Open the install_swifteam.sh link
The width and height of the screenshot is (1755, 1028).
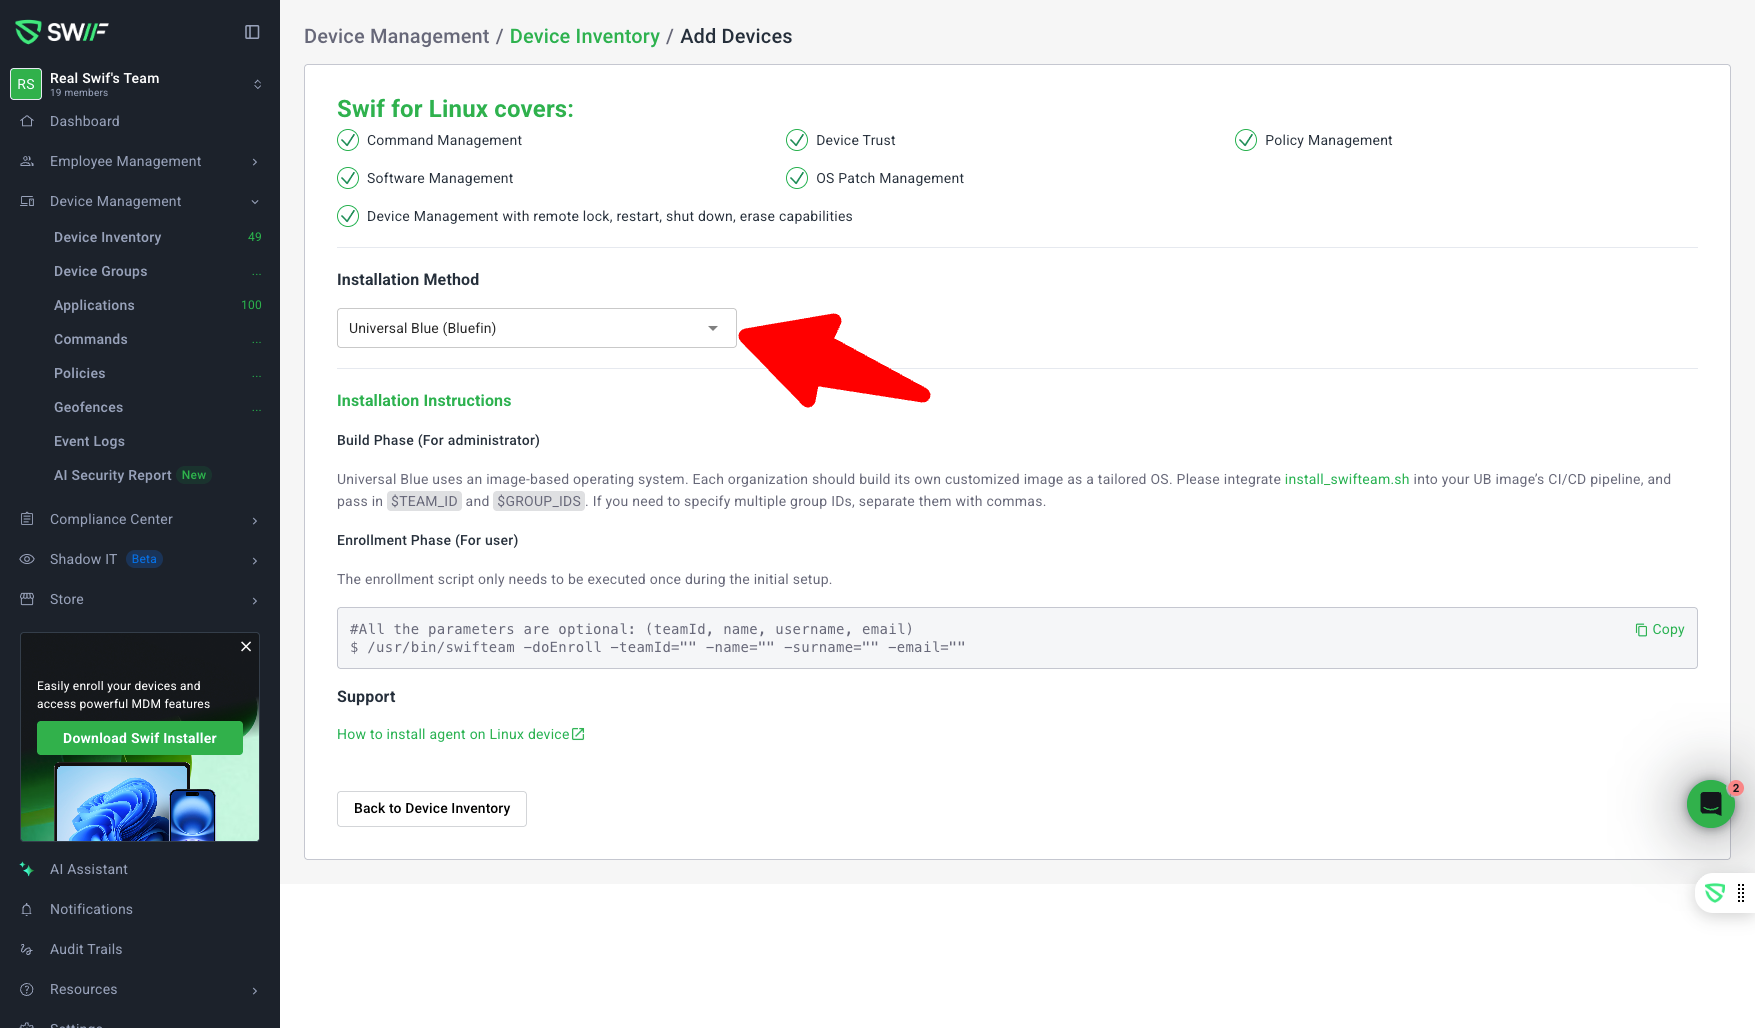1346,479
